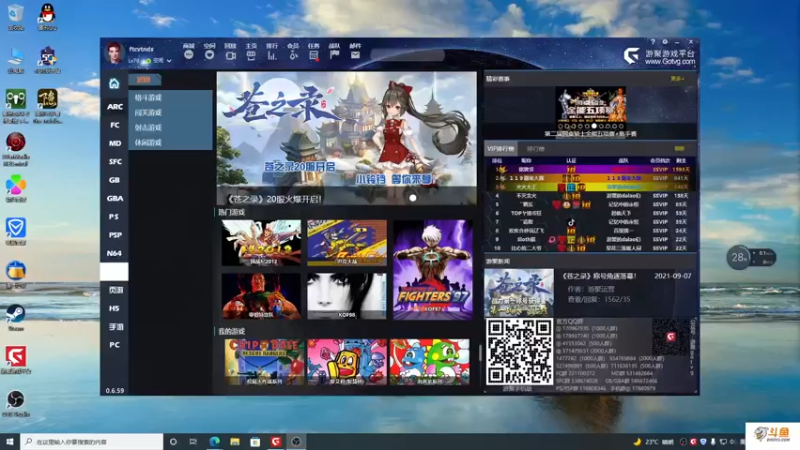Open the help question mark icon

[653, 42]
